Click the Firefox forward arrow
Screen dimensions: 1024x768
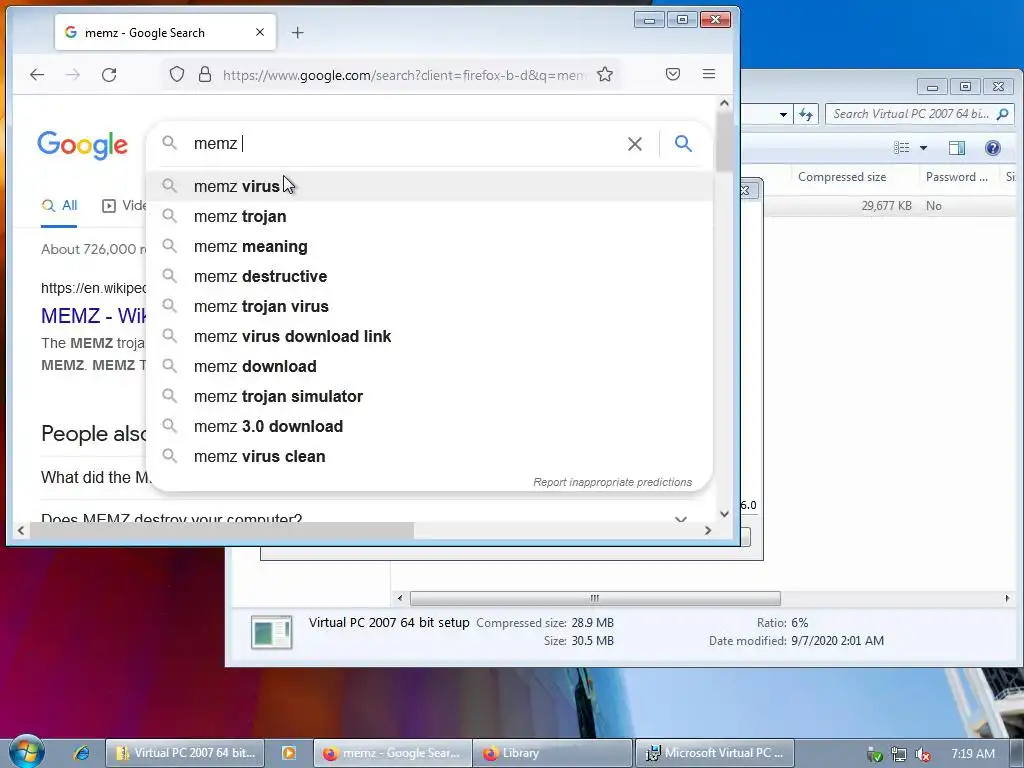coord(72,74)
